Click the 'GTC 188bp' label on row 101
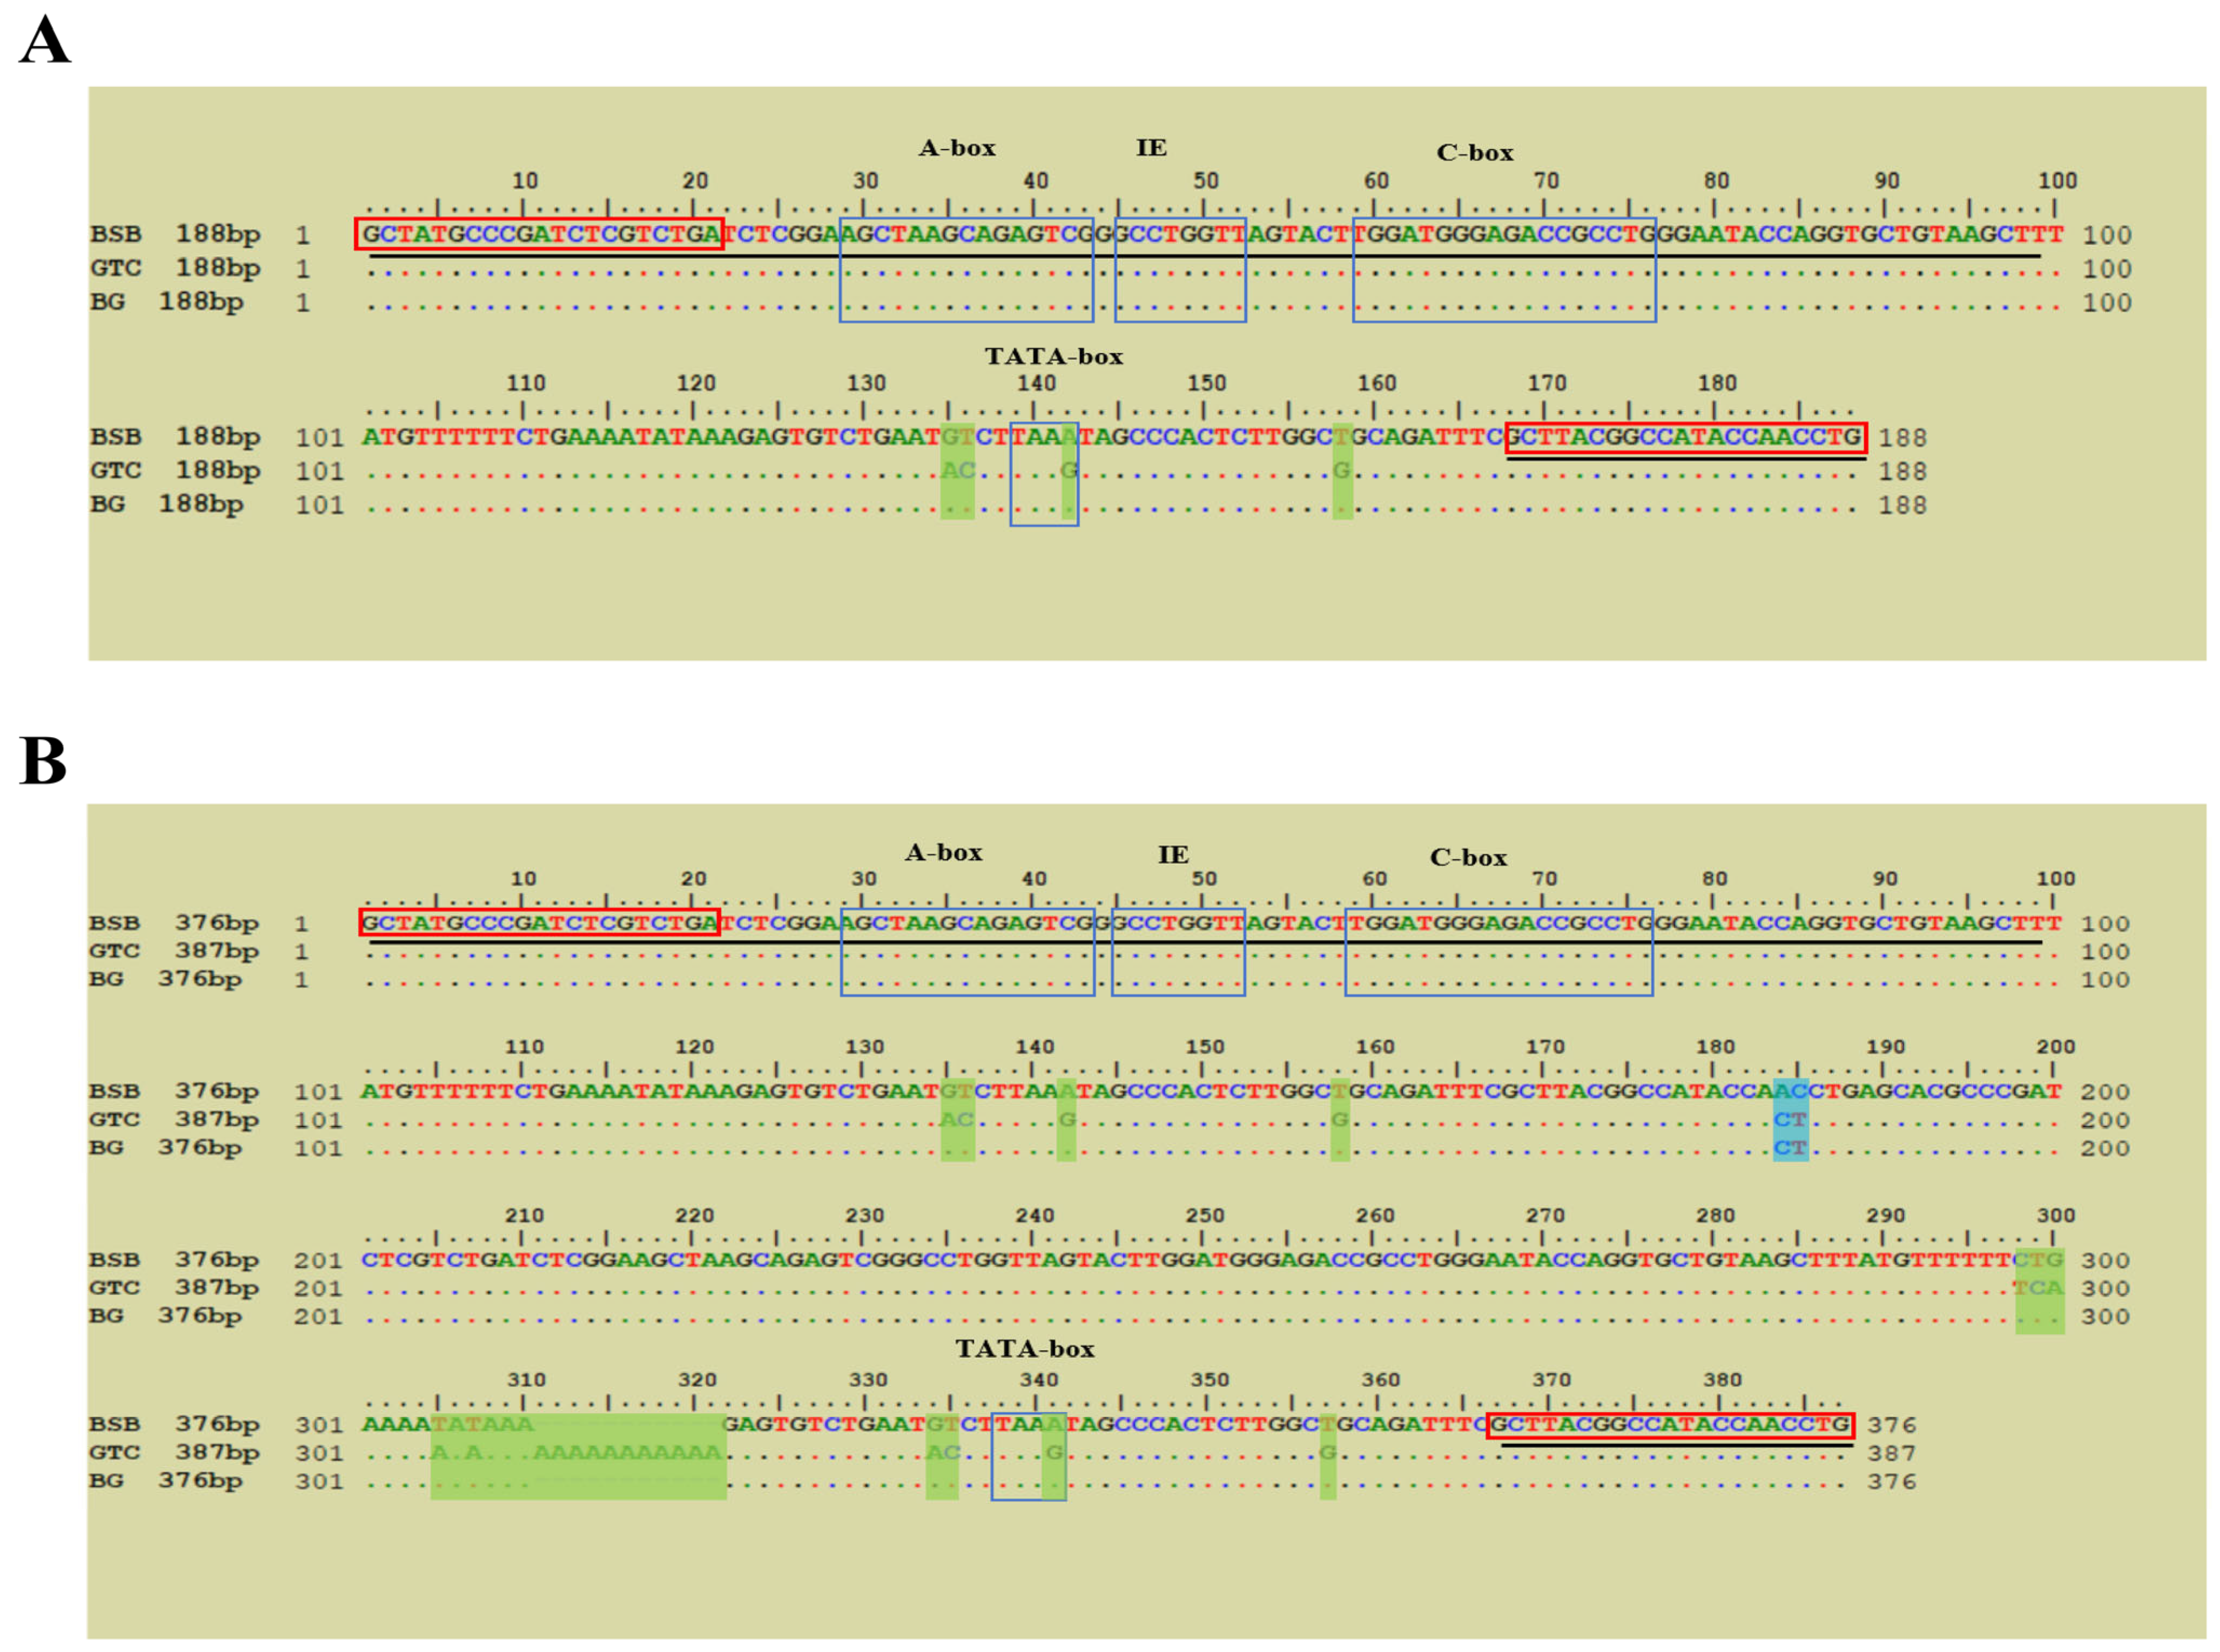Image resolution: width=2220 pixels, height=1652 pixels. pyautogui.click(x=174, y=470)
